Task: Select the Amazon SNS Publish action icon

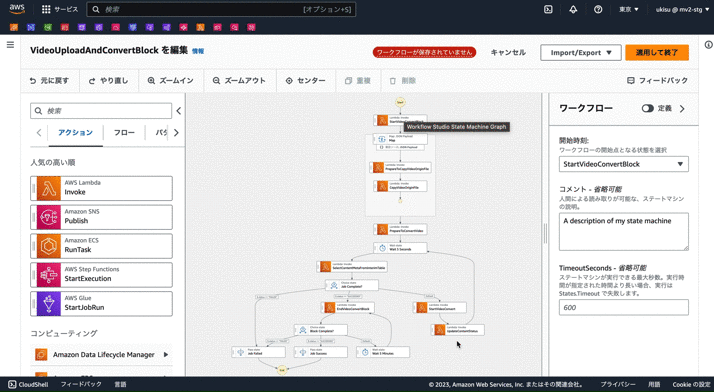Action: [x=48, y=217]
